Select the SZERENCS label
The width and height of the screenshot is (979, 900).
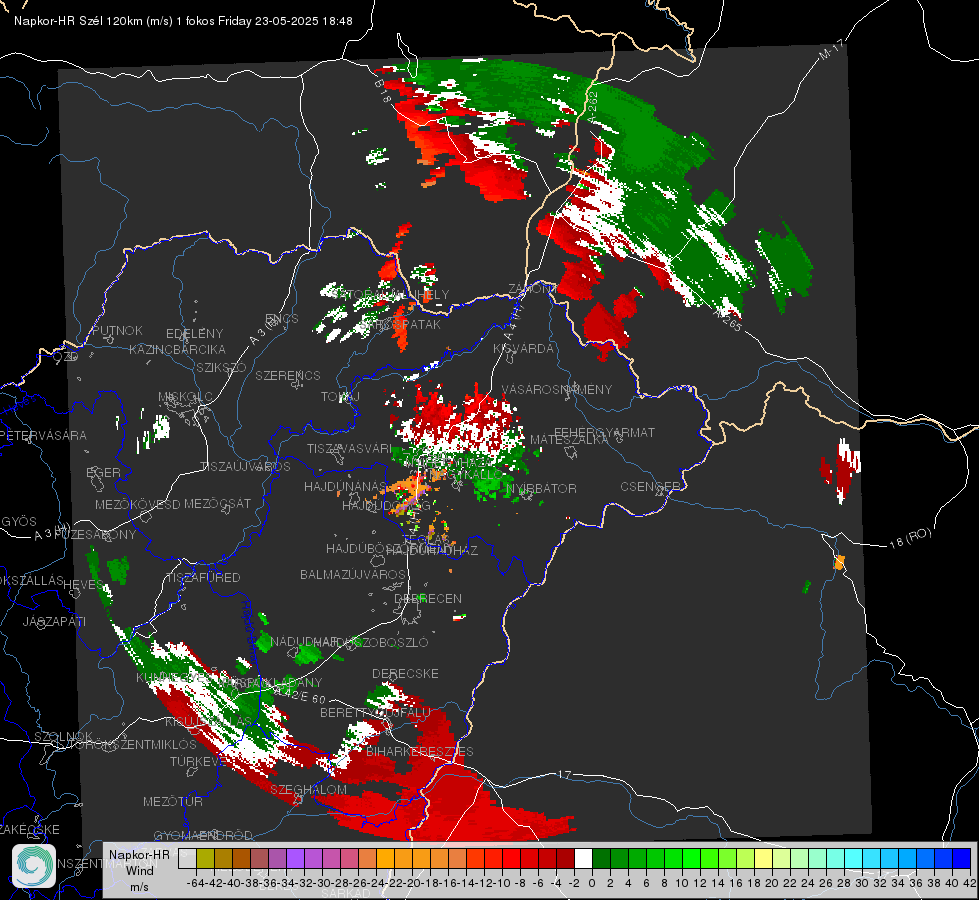coord(288,375)
